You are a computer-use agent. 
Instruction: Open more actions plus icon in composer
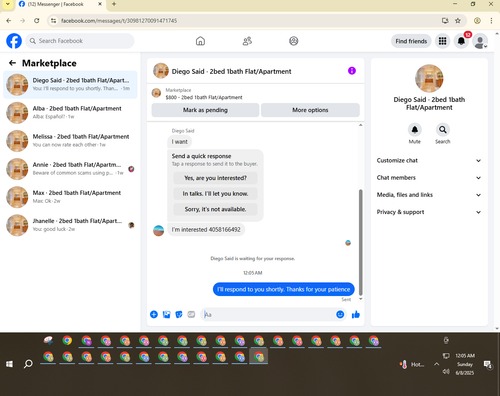click(x=154, y=314)
